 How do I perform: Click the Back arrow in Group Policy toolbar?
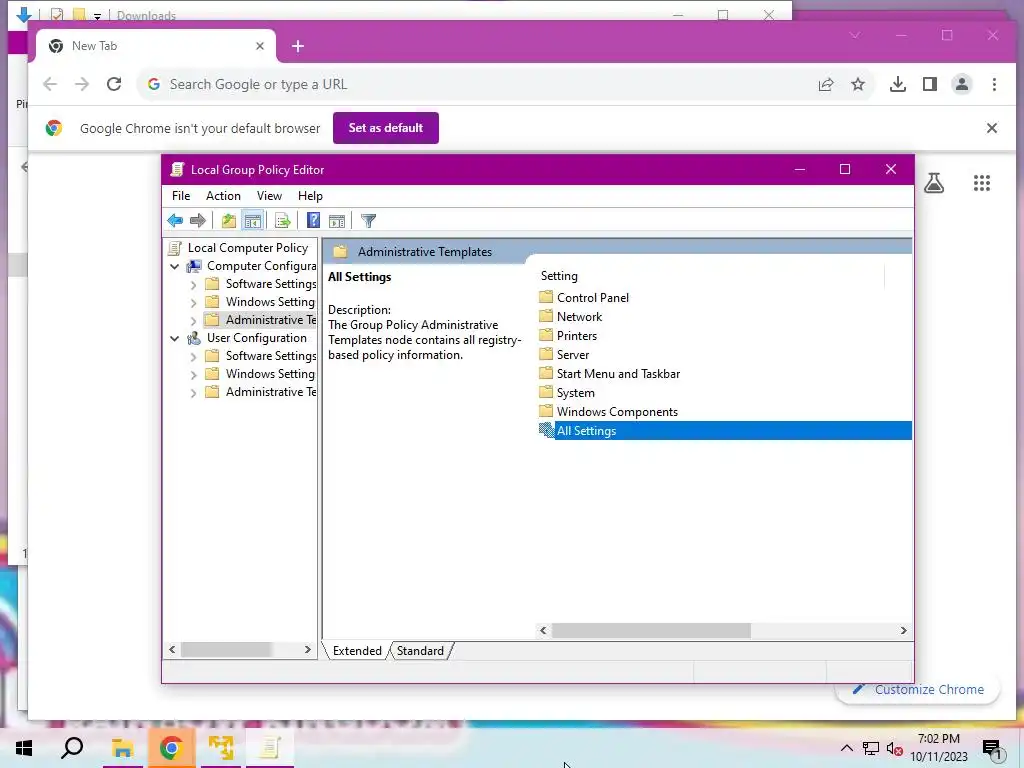(175, 221)
